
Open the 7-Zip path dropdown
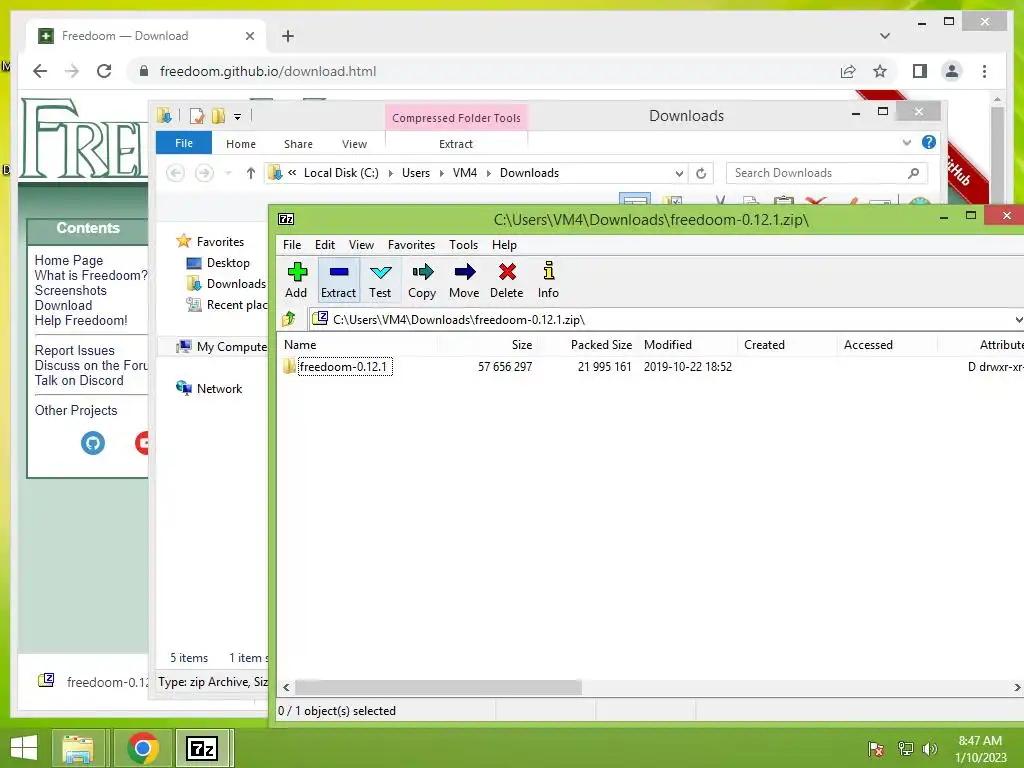(x=1017, y=319)
